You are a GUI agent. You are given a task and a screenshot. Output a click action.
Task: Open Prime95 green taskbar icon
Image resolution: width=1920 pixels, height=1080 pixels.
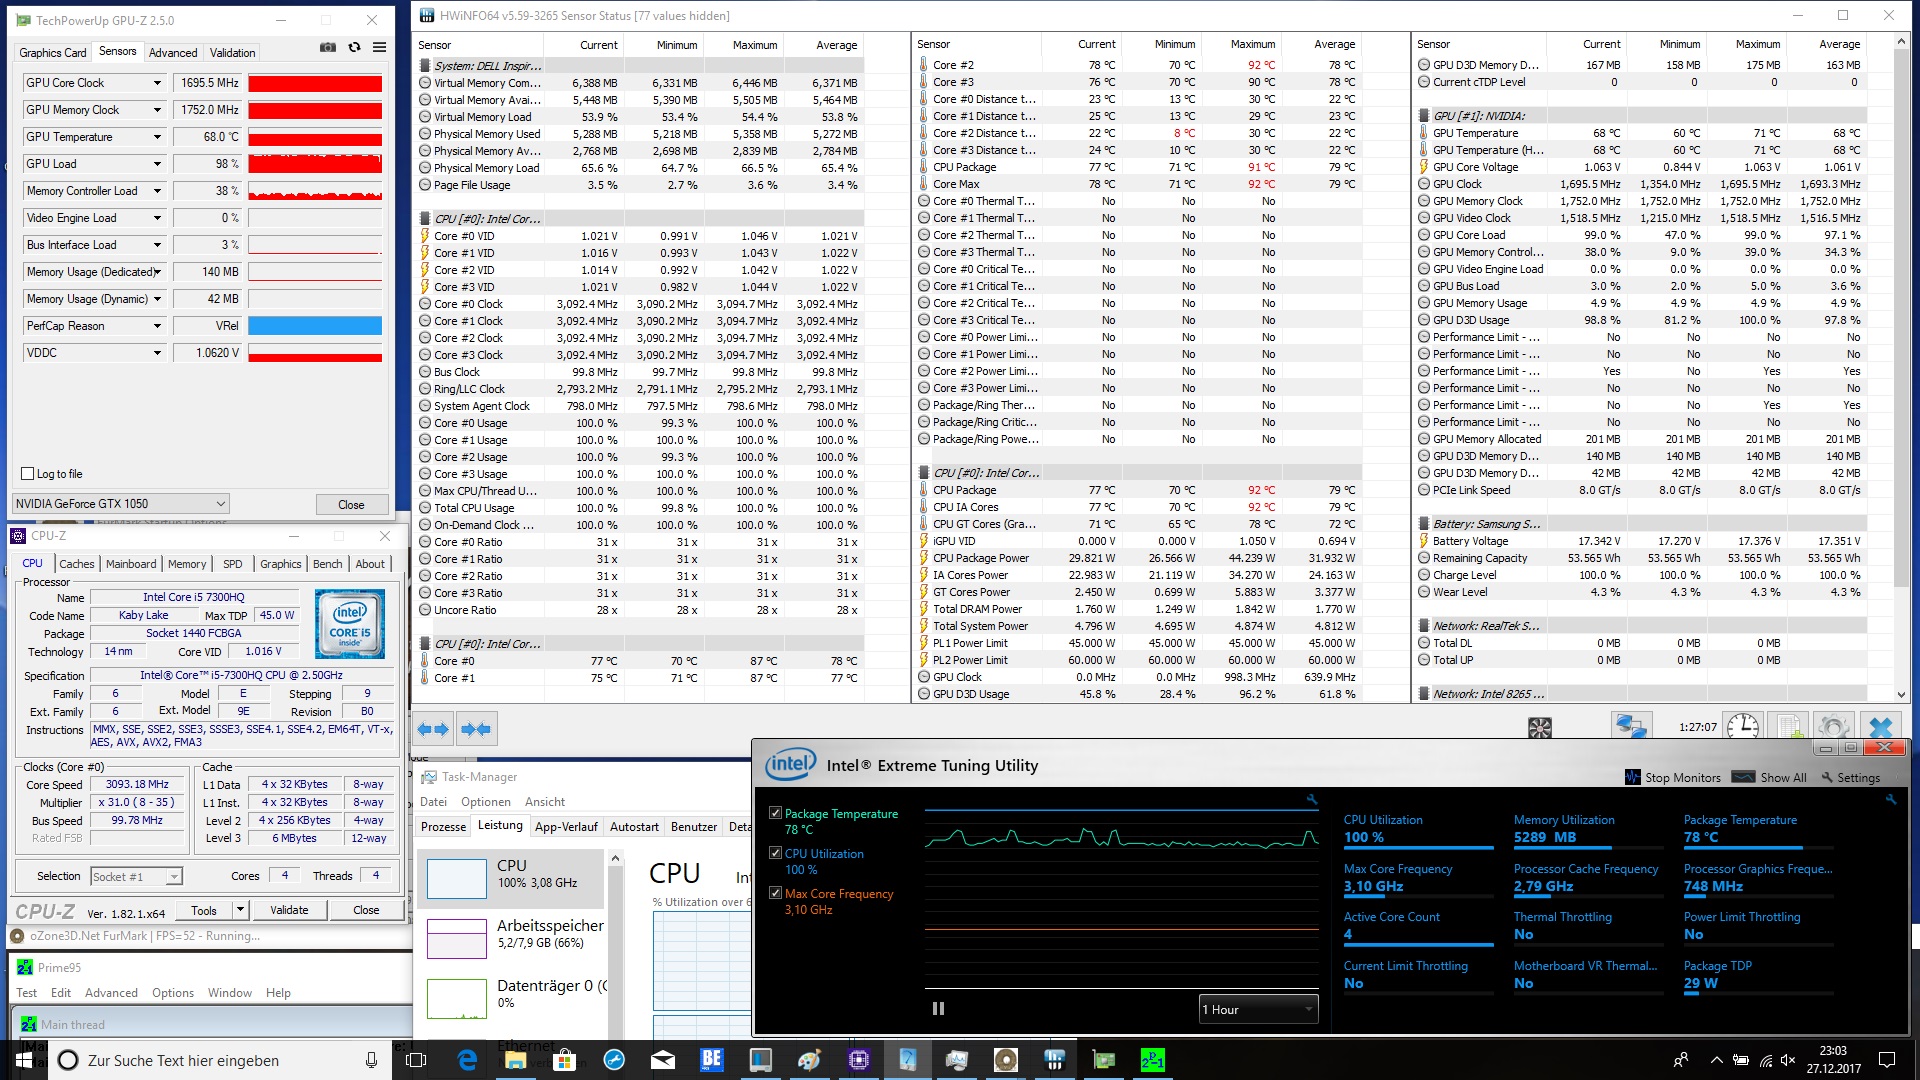[1153, 1060]
